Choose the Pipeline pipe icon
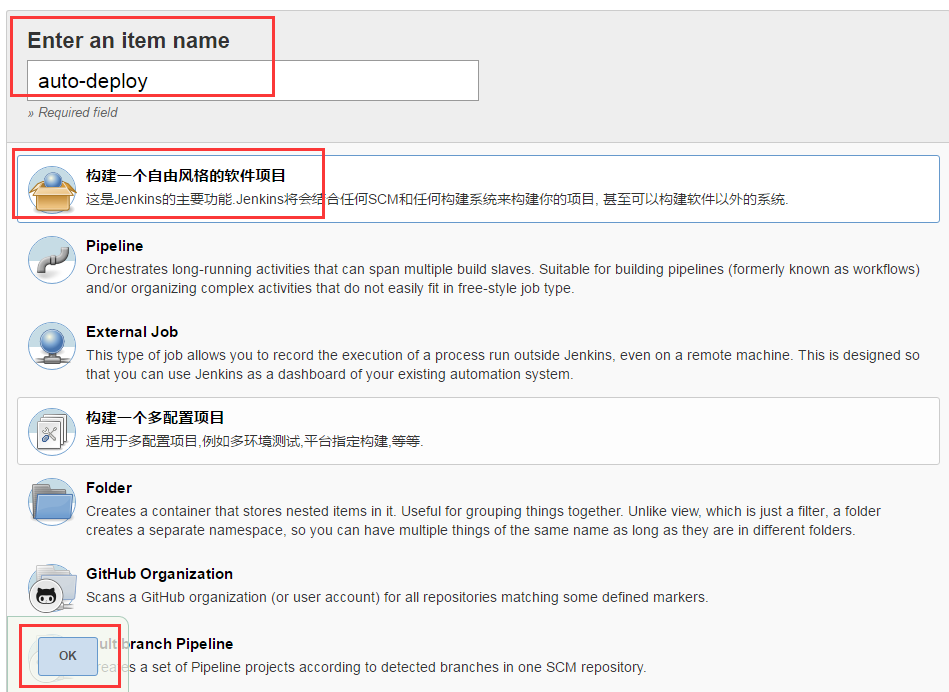 click(x=52, y=260)
